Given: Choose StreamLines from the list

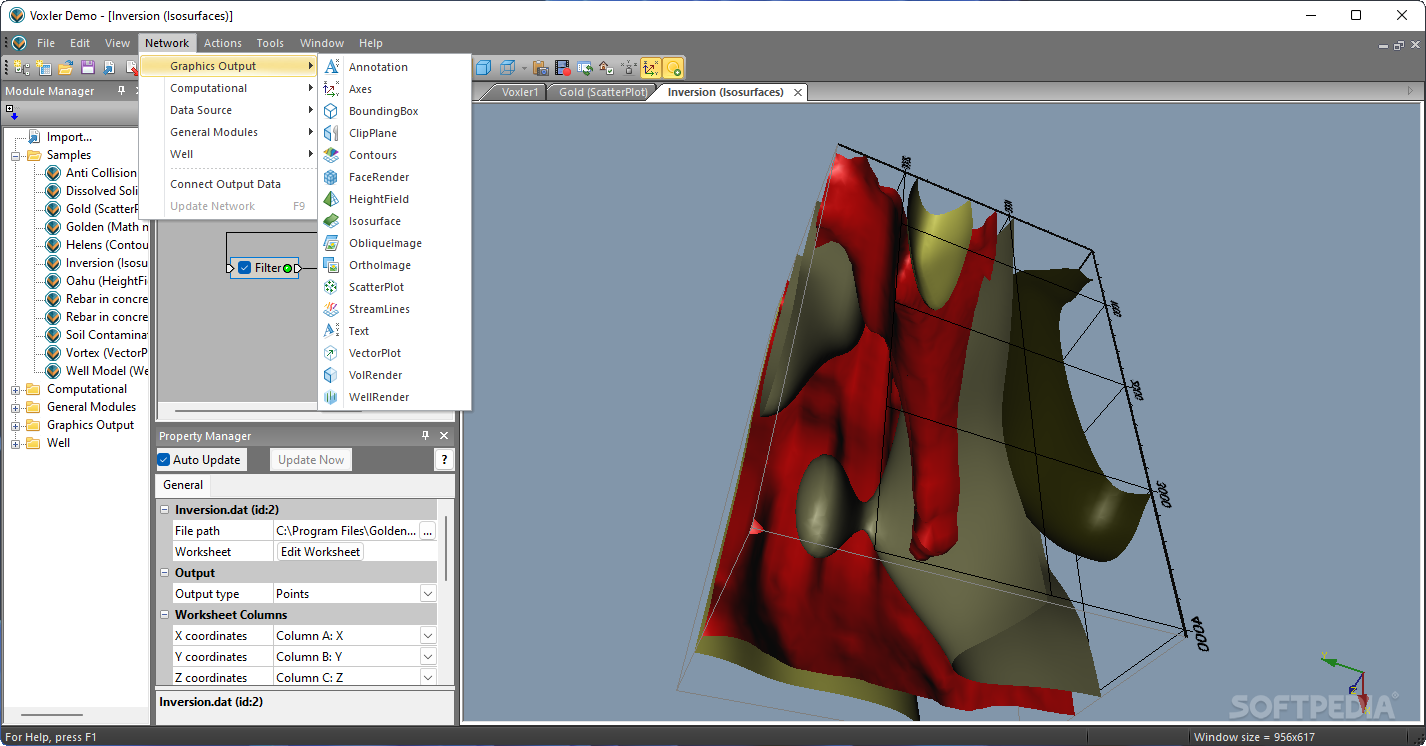Looking at the screenshot, I should [394, 309].
